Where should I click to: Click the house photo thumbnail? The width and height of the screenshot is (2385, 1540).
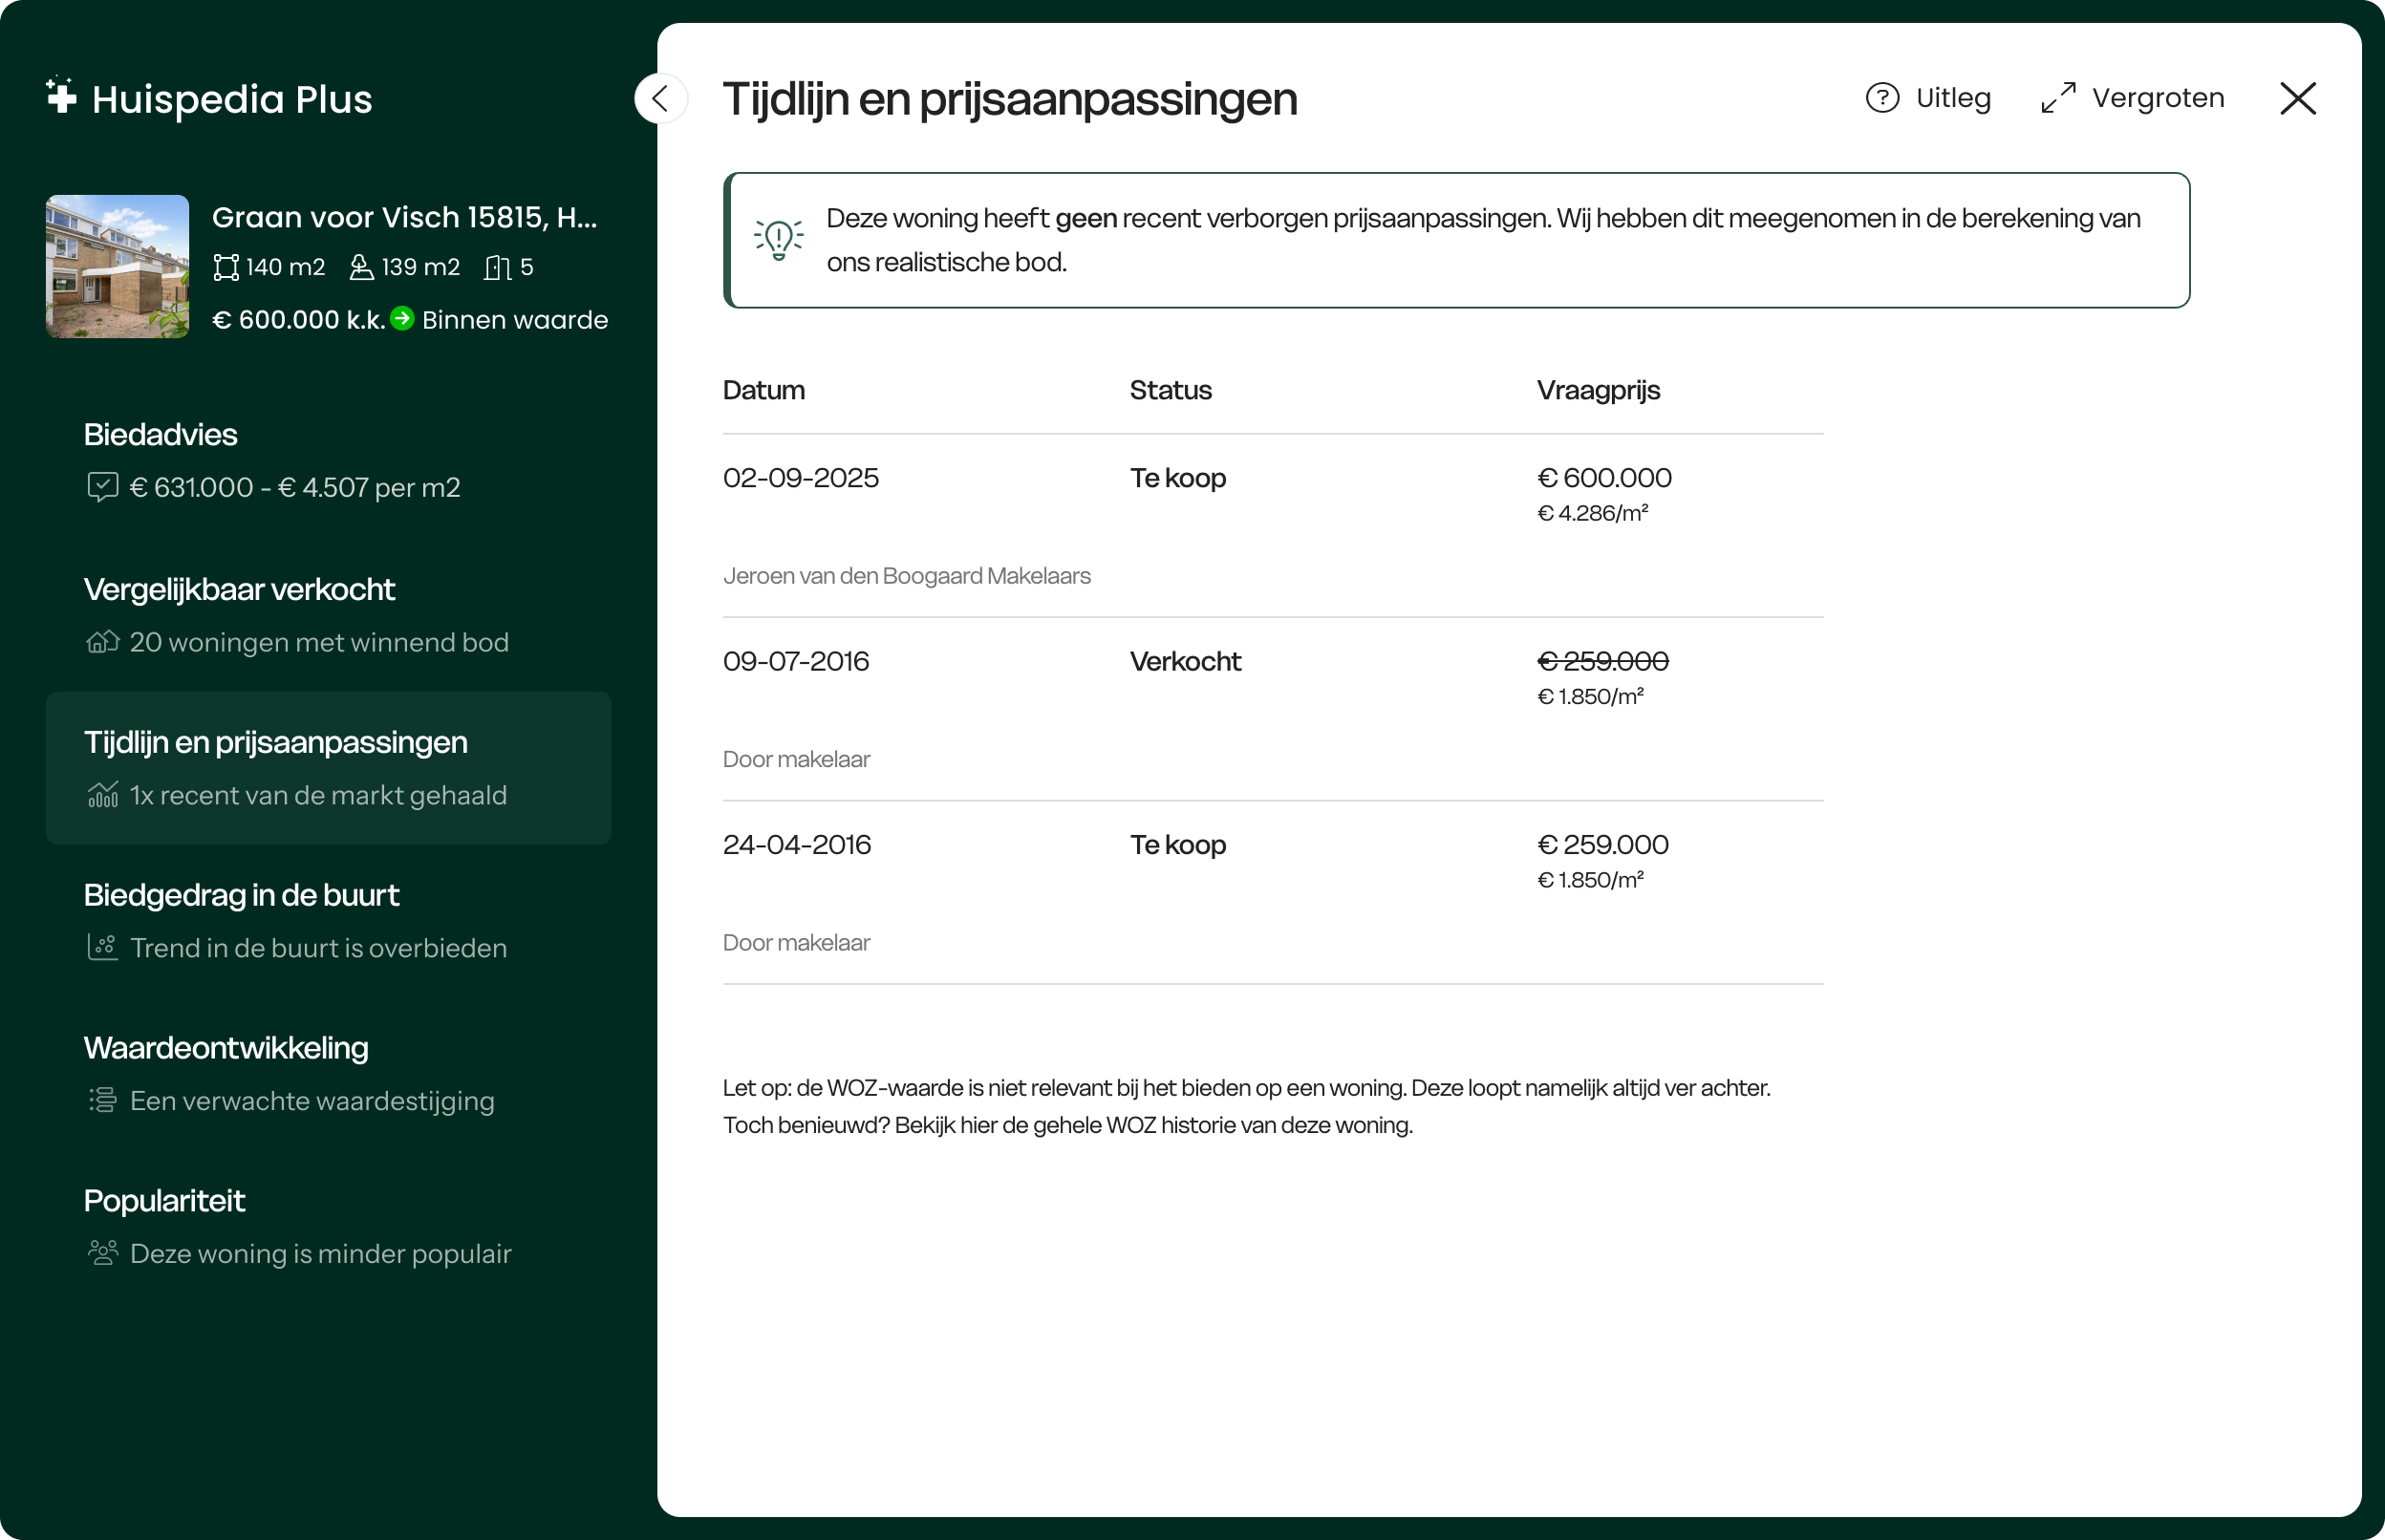pos(117,266)
